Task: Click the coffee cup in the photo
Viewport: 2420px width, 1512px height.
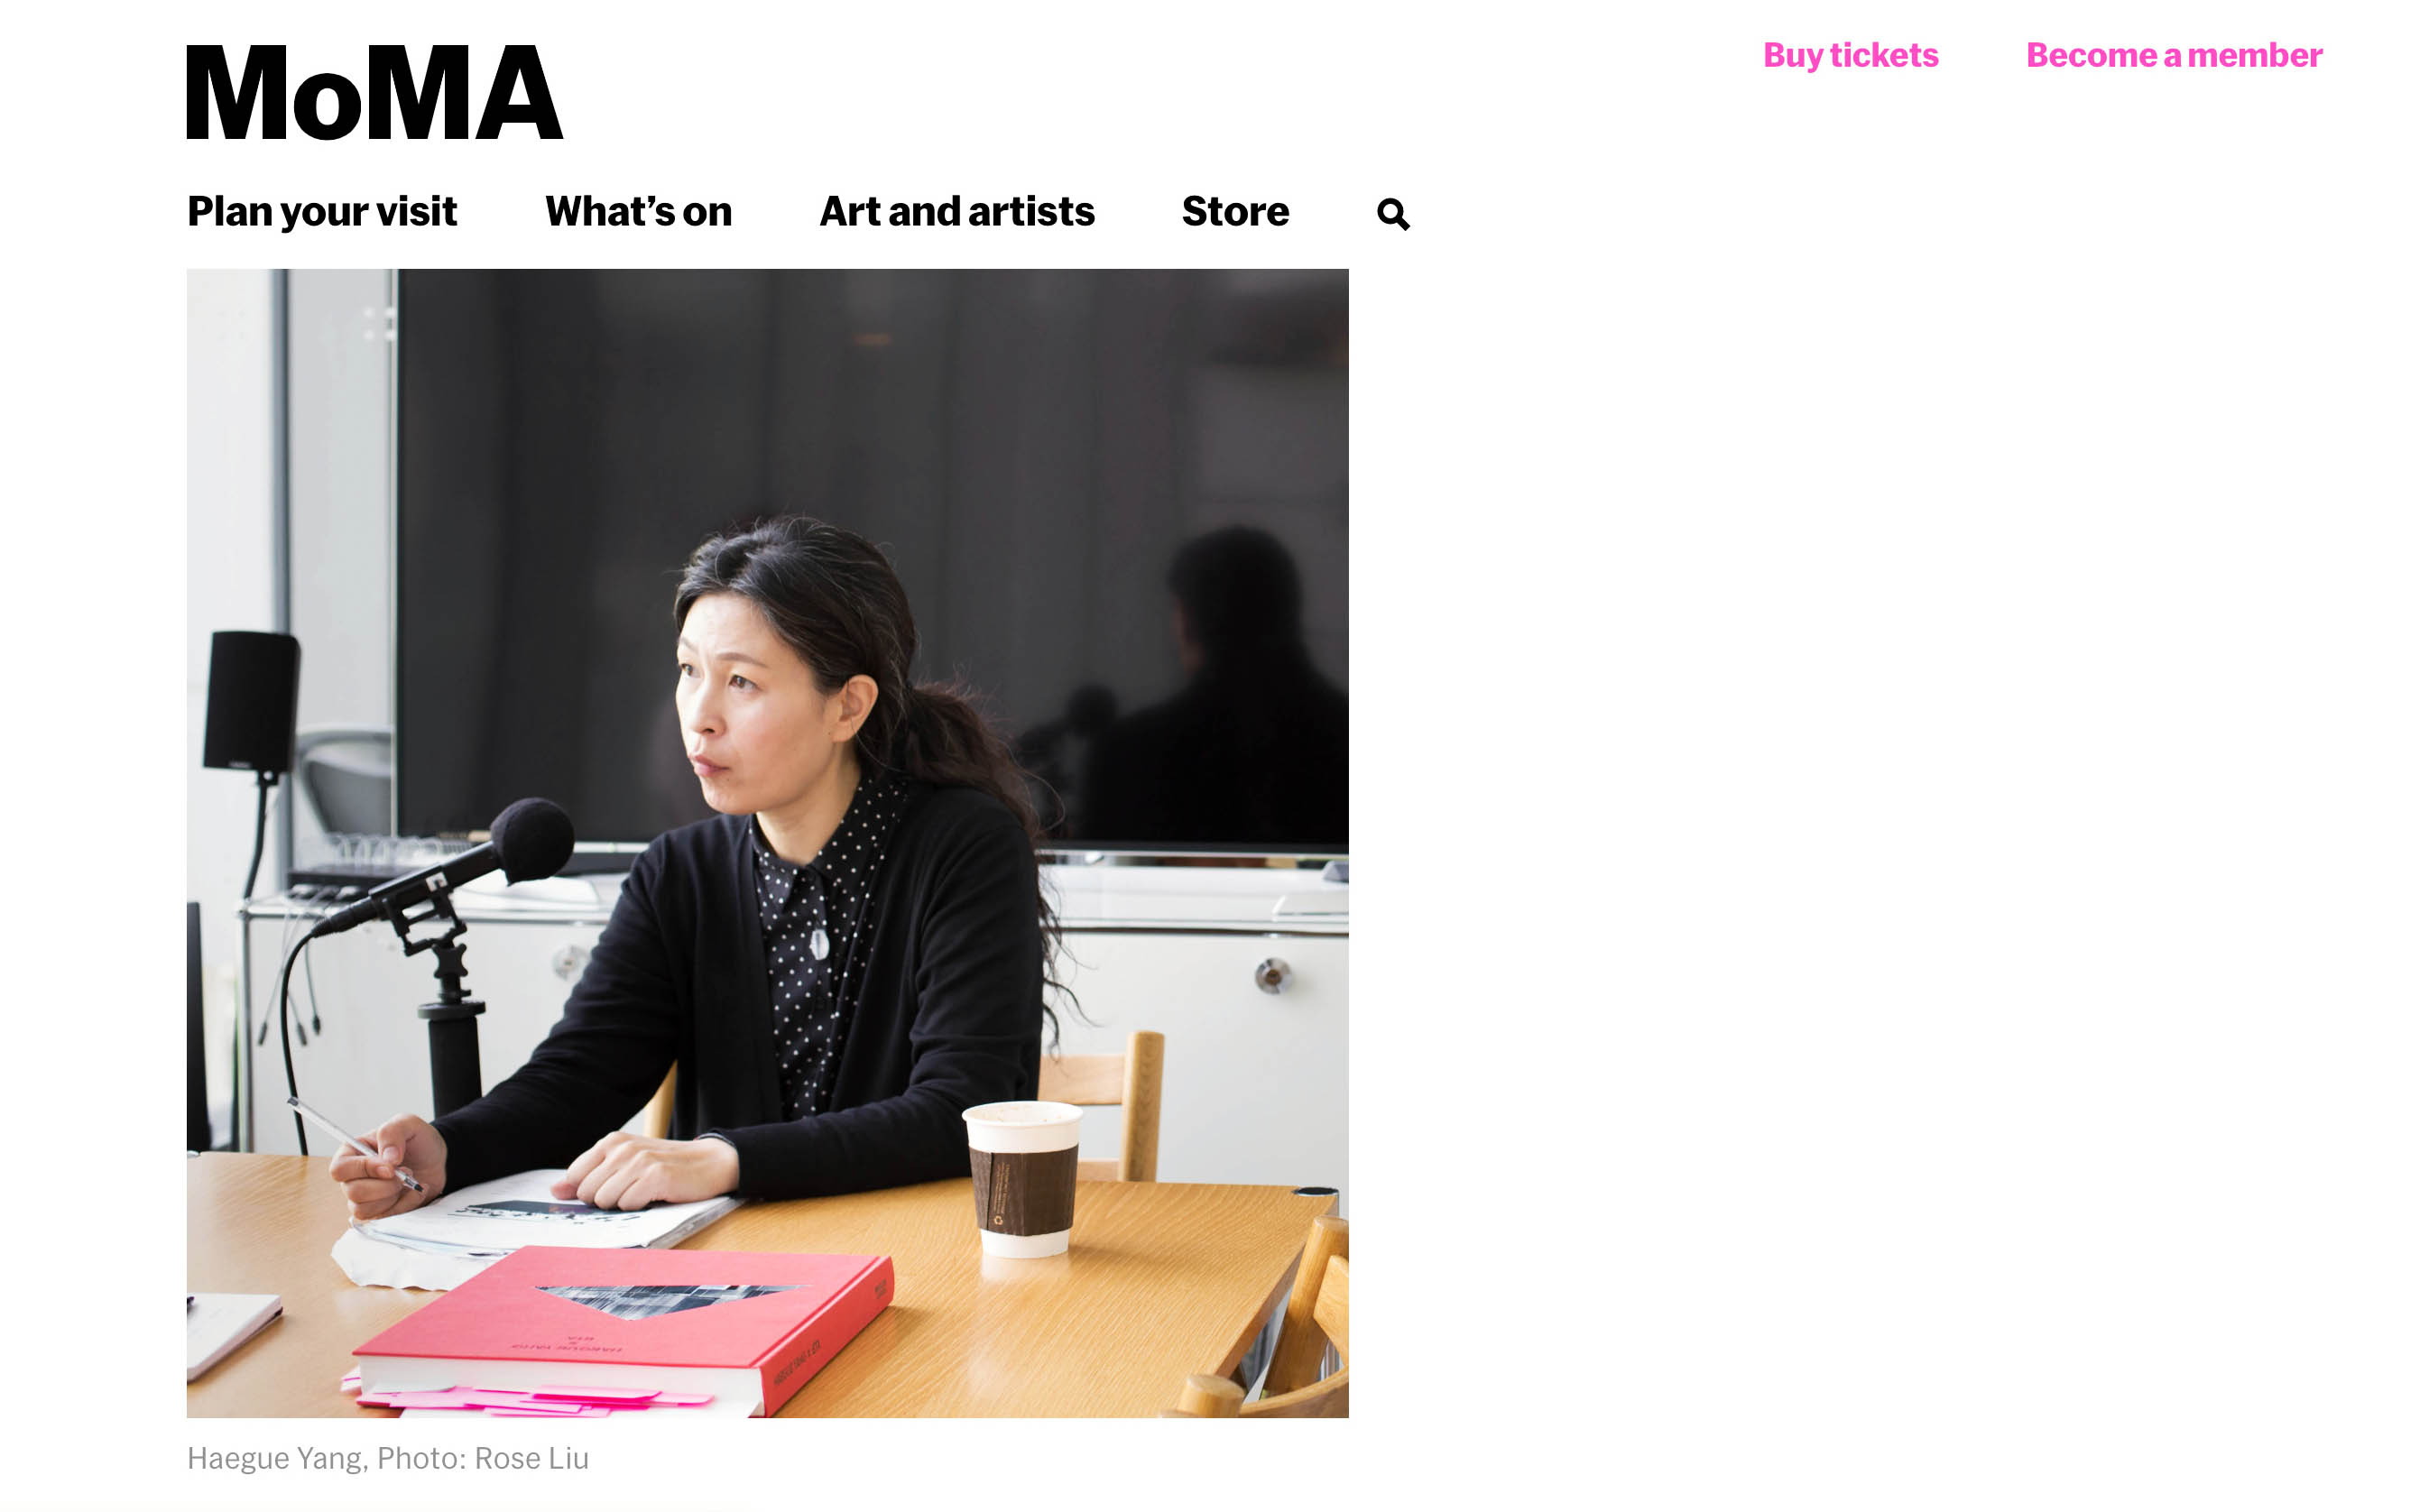Action: [1022, 1179]
